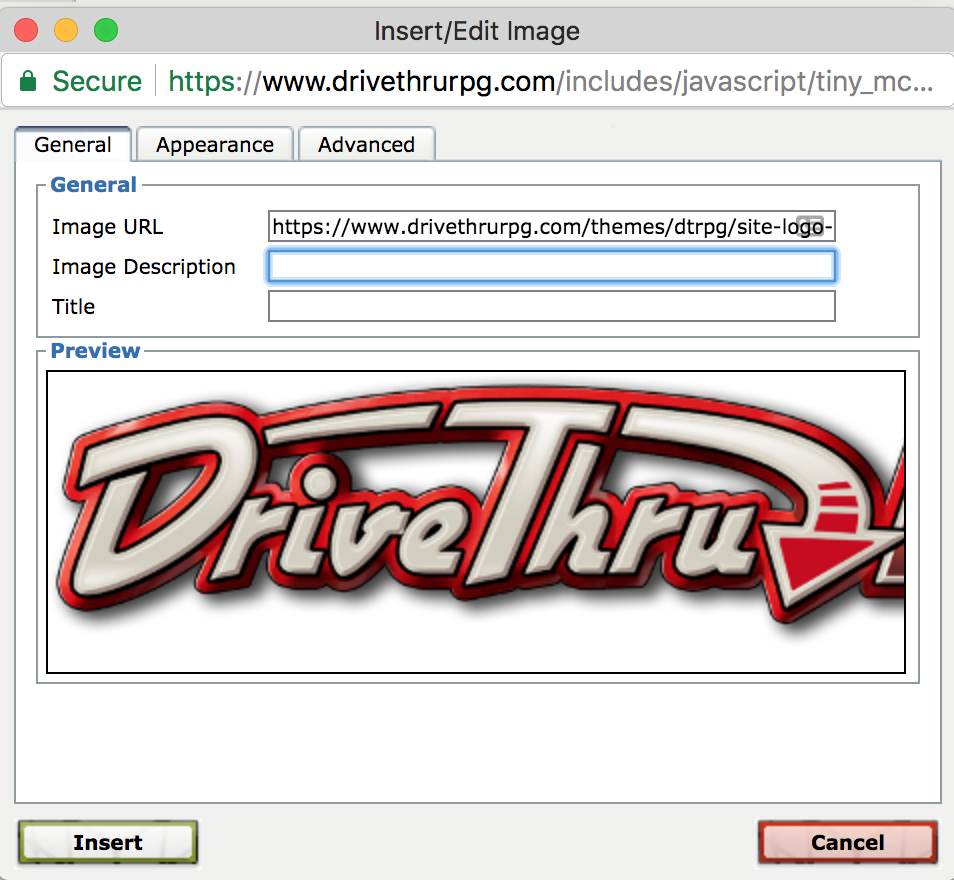Click the DriveThru logo preview image

tap(476, 520)
